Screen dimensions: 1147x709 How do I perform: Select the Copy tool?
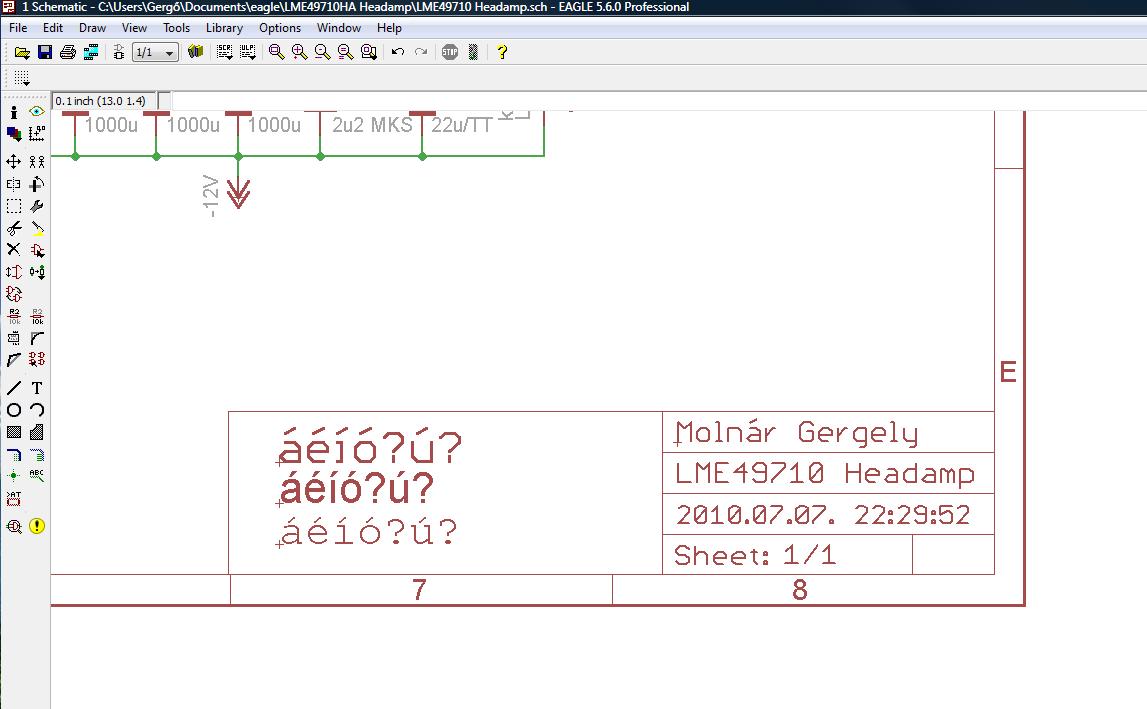tap(37, 162)
